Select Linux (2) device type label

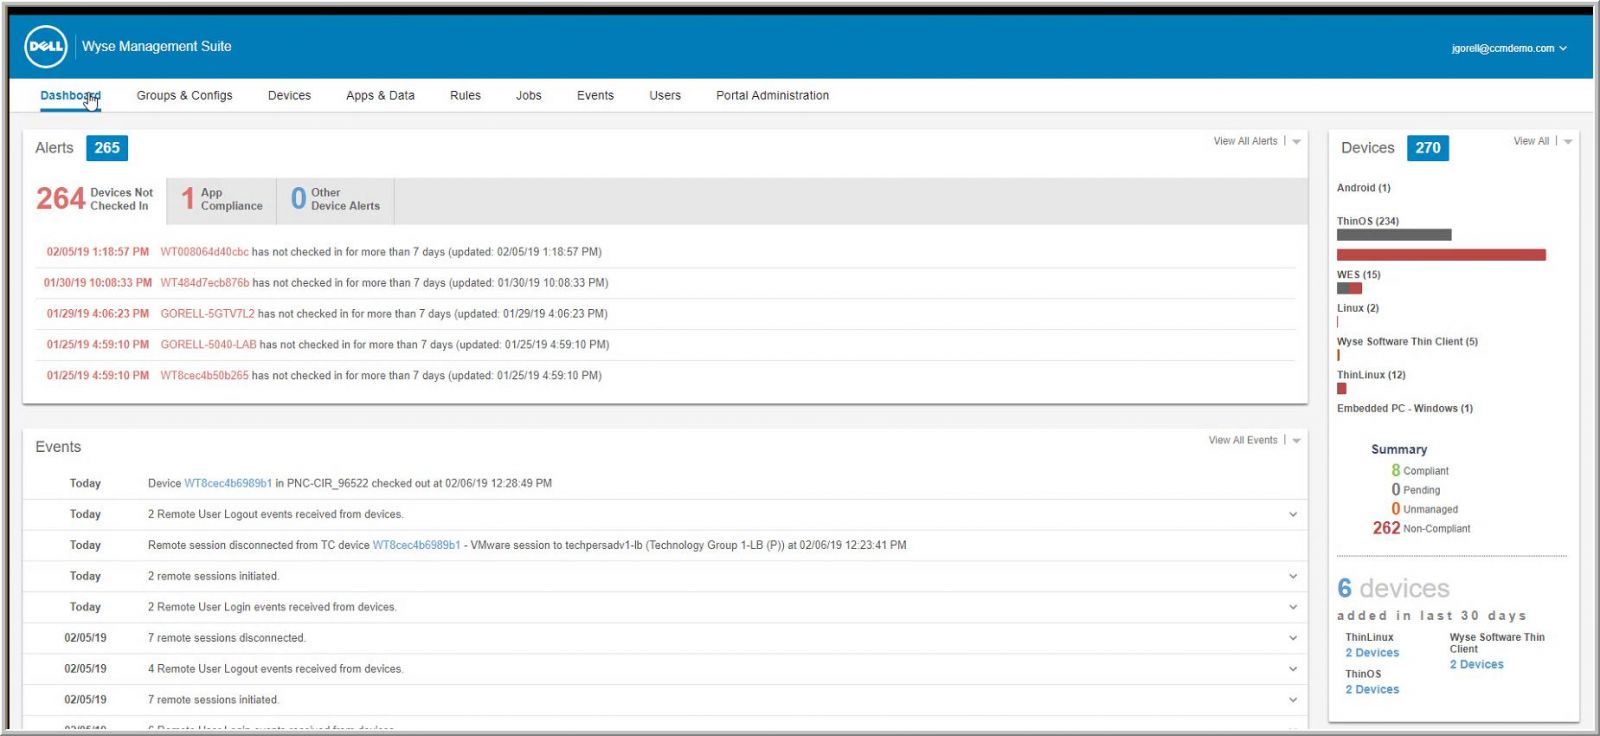point(1358,308)
